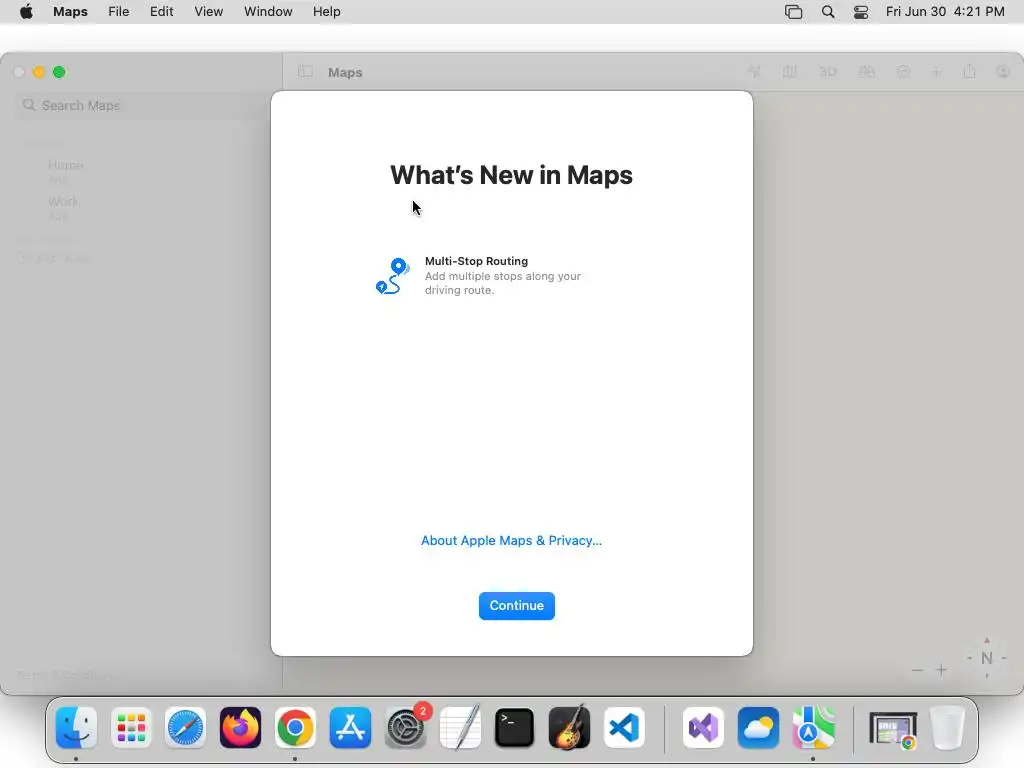The height and width of the screenshot is (768, 1024).
Task: Open TextEdit from the Dock
Action: pos(460,728)
